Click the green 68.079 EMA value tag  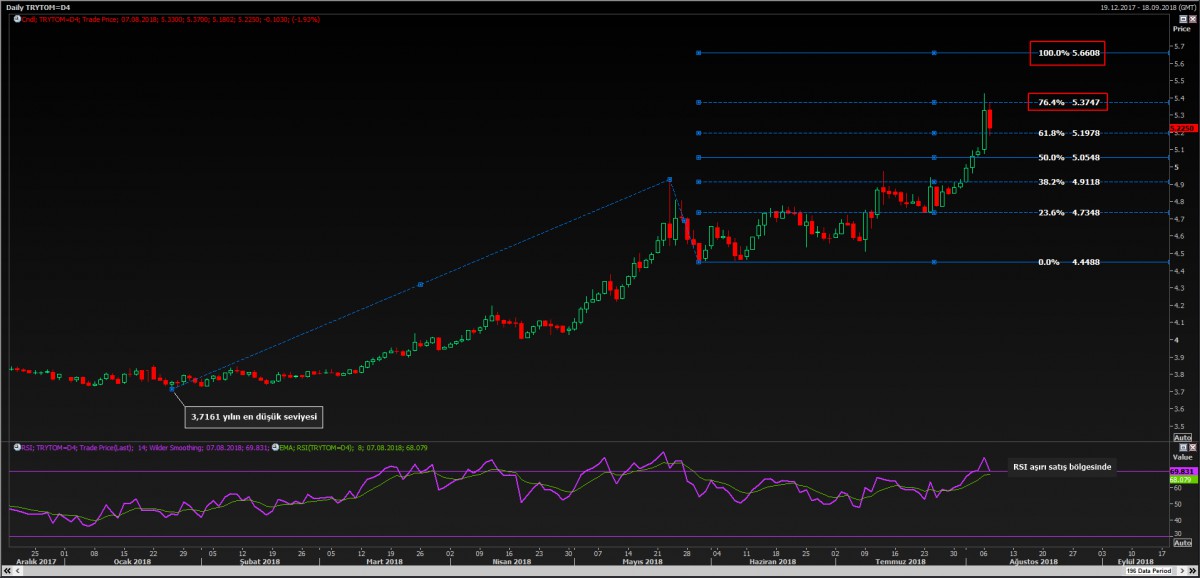1180,479
